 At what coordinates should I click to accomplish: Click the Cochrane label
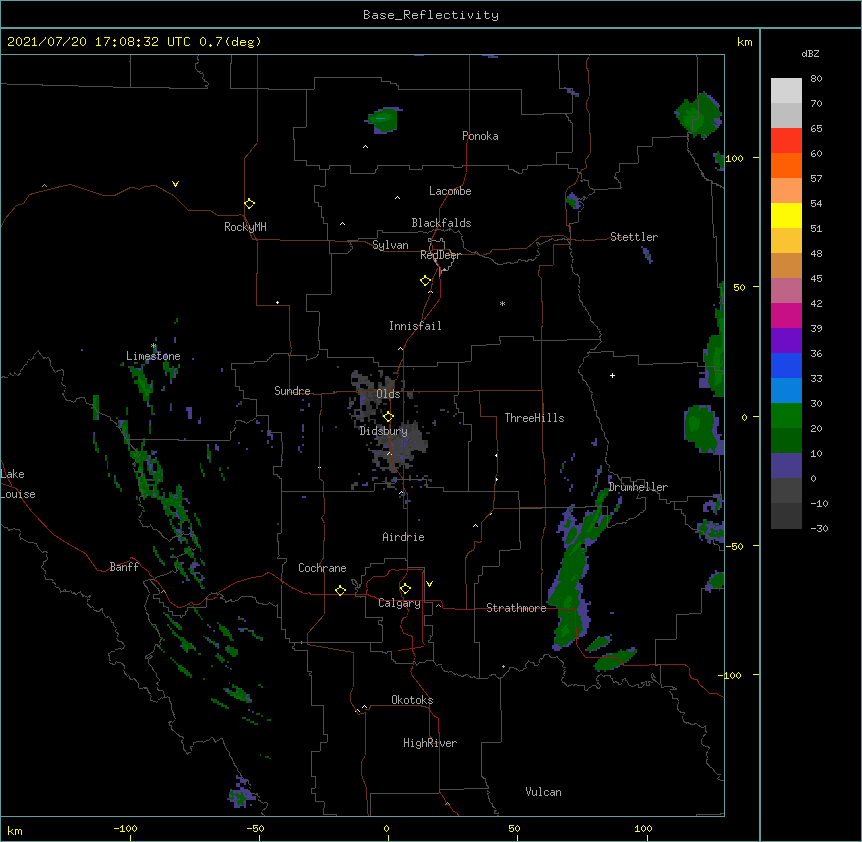click(322, 568)
